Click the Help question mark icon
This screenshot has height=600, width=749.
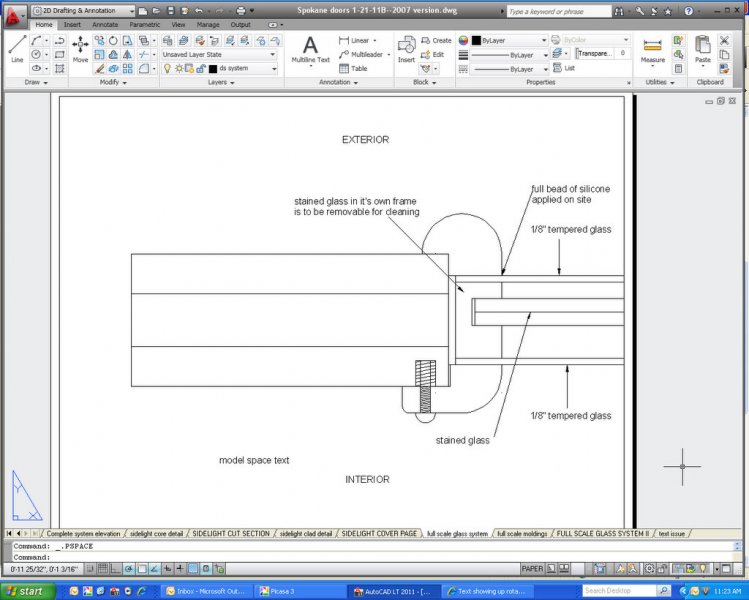click(688, 11)
